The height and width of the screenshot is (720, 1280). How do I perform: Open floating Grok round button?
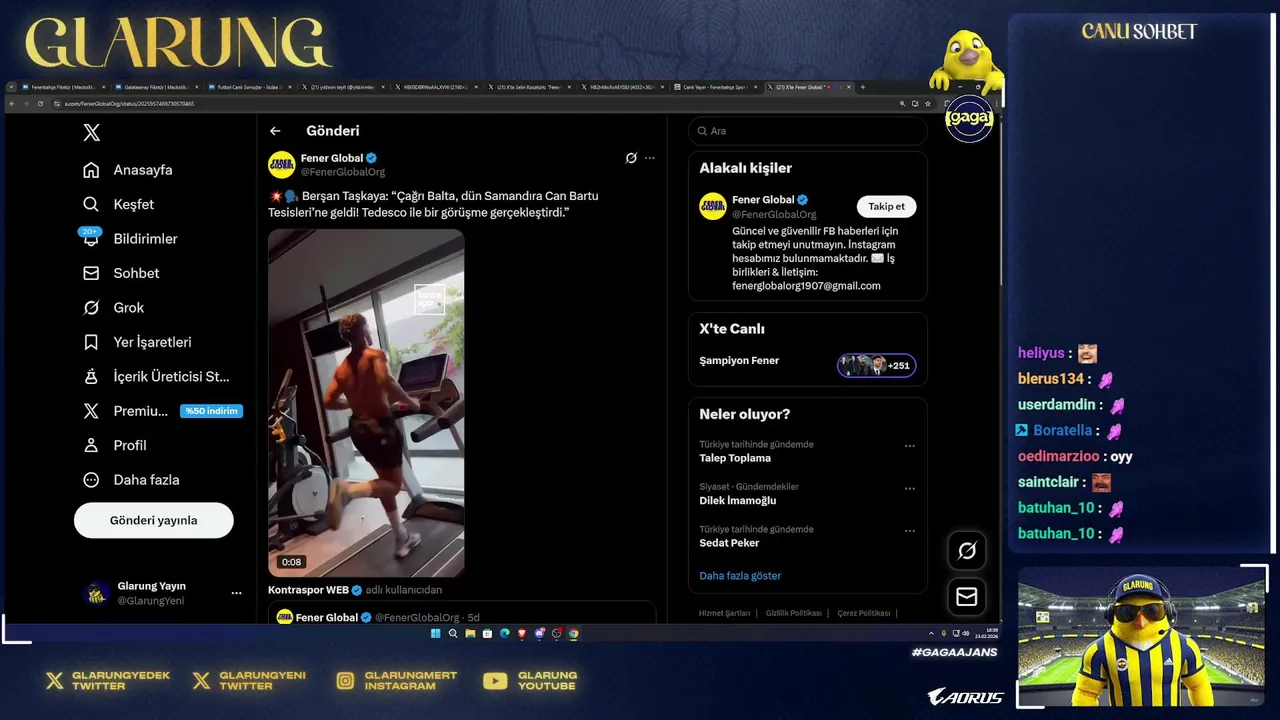pos(967,550)
